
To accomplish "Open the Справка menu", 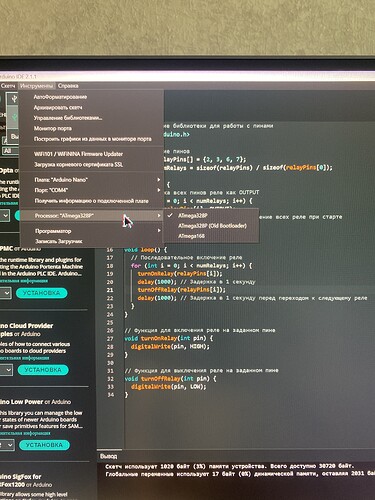I will 68,86.
